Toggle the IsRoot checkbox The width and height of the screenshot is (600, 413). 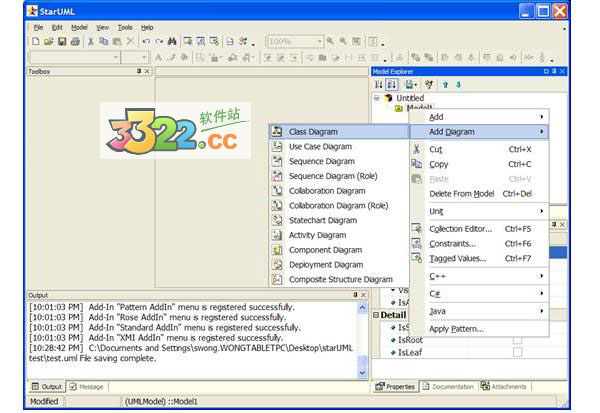[x=517, y=340]
